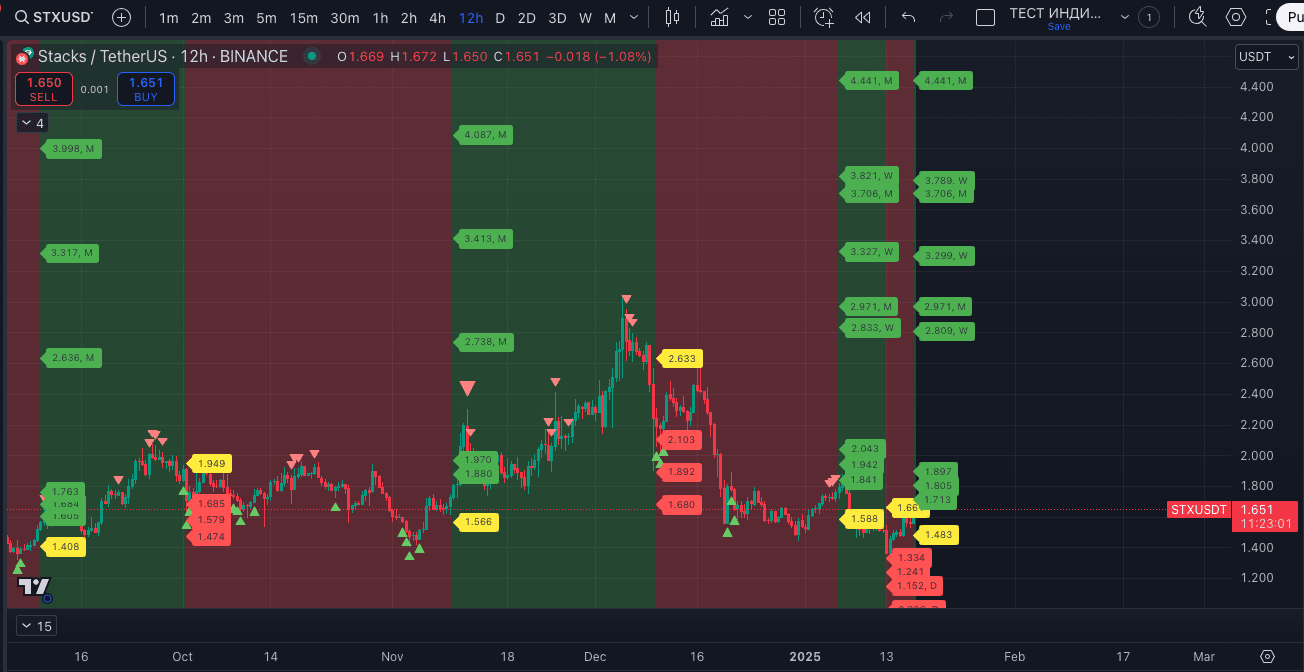Open the candlestick chart type selector
The width and height of the screenshot is (1304, 672).
tap(672, 17)
